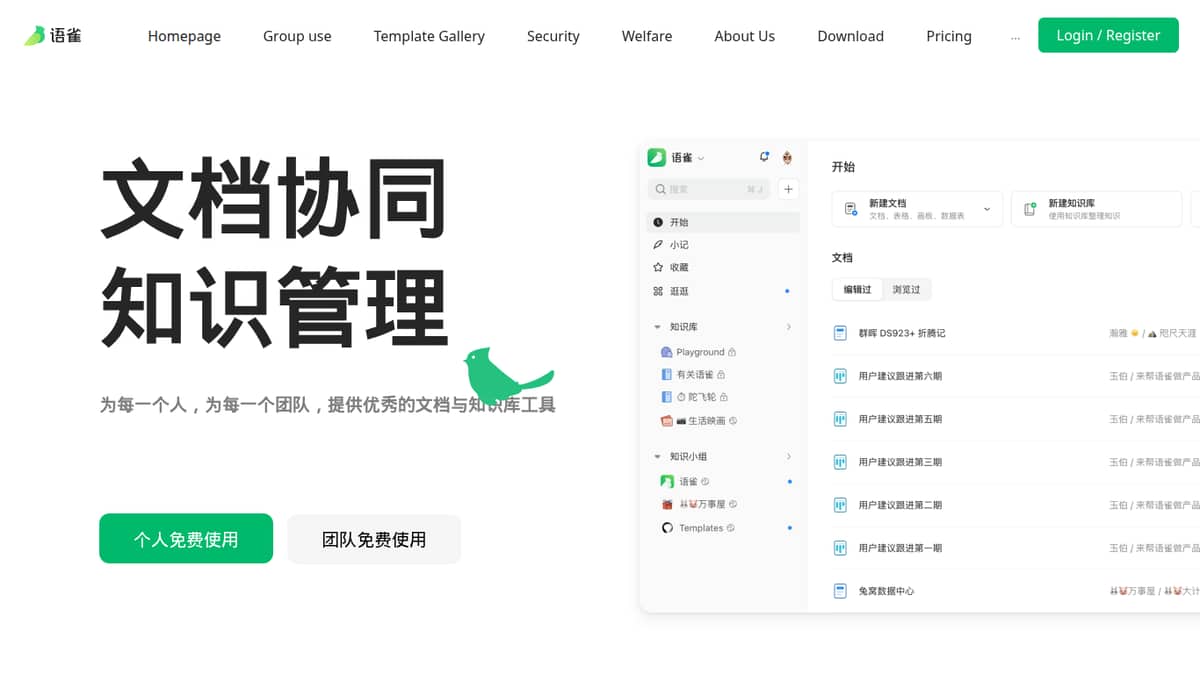
Task: Open the 用户建议跟进第六期 board icon
Action: tap(841, 376)
